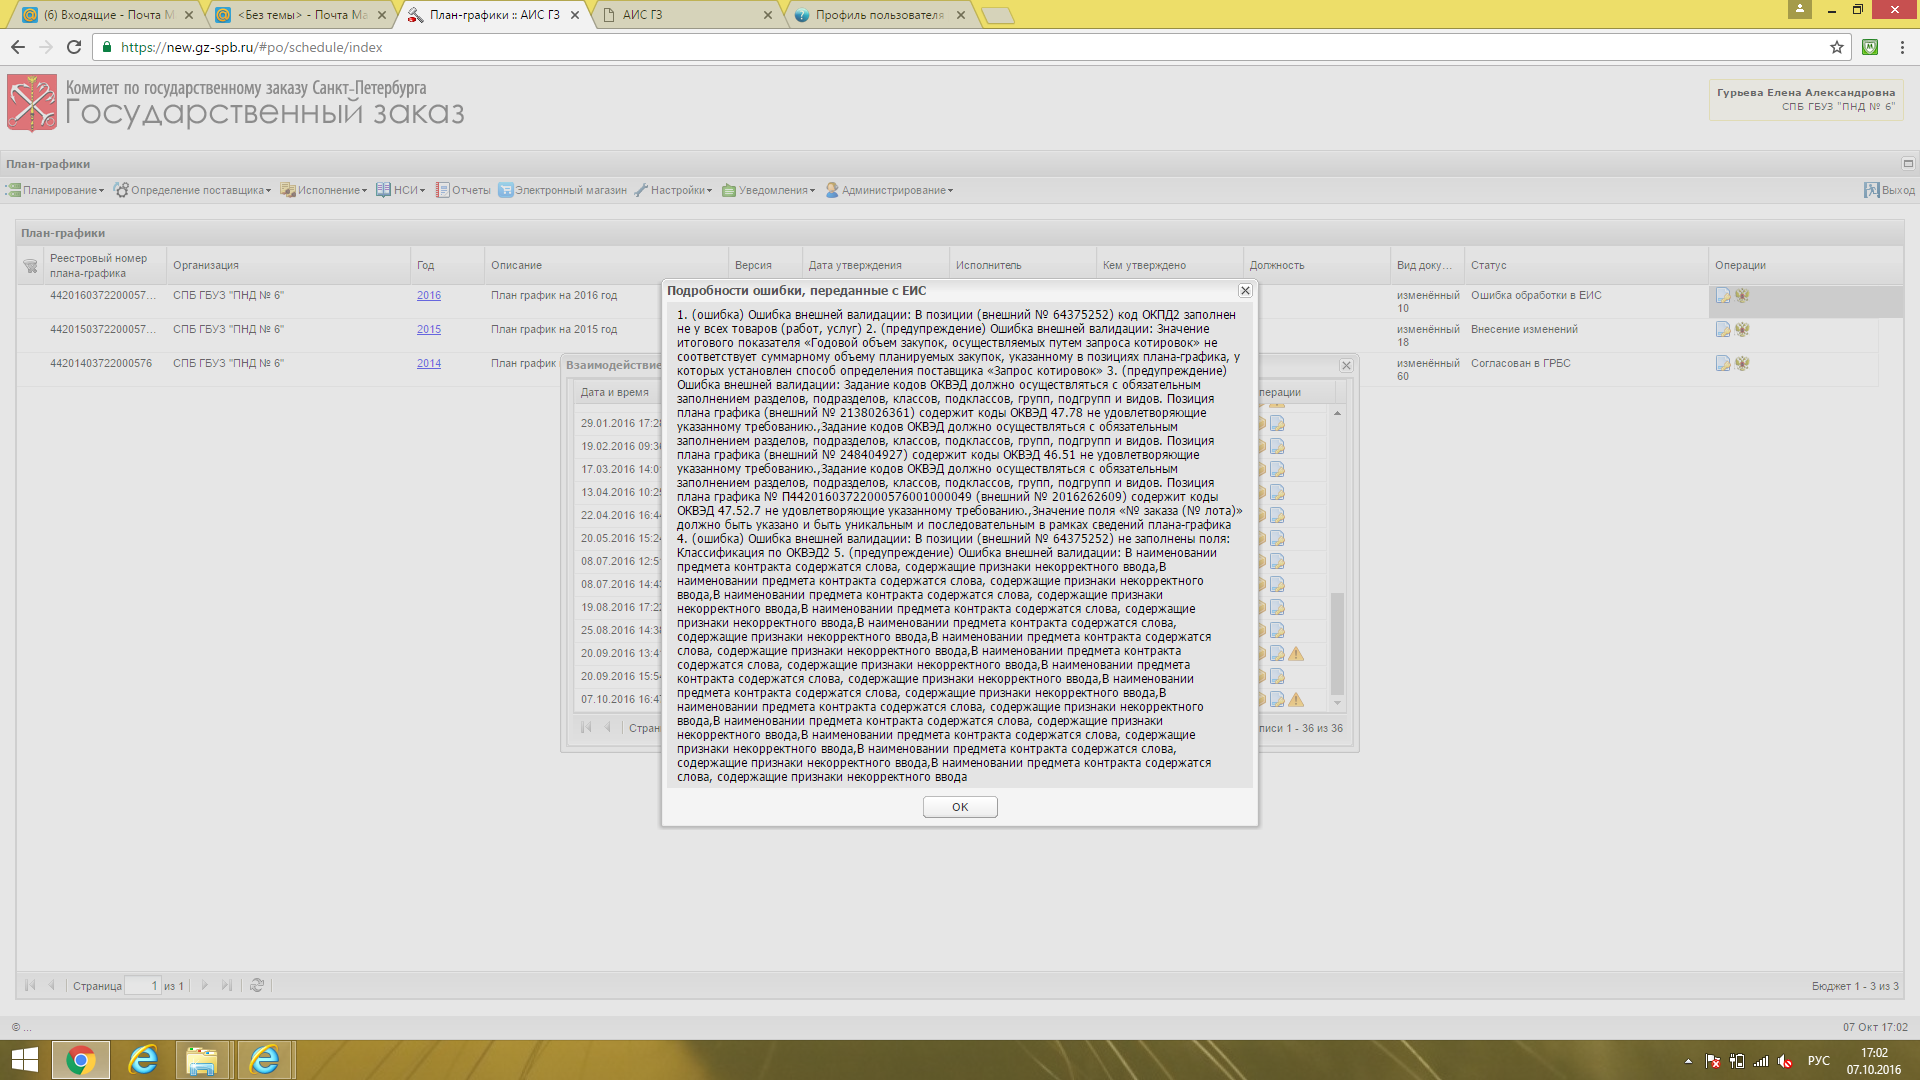Click the 2016 year link
Viewport: 1920px width, 1080px height.
[x=428, y=295]
